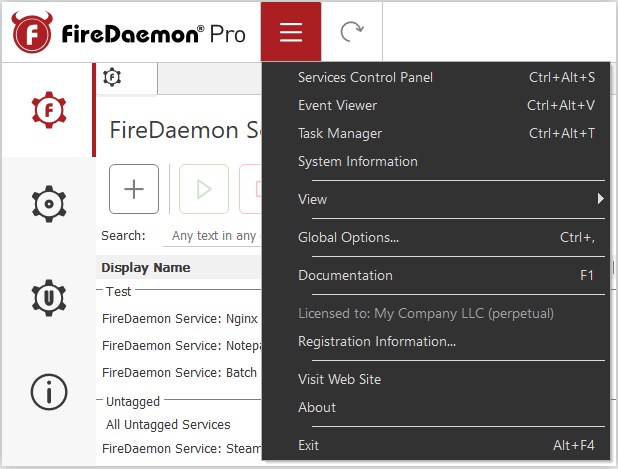This screenshot has width=618, height=469.
Task: Open Task Manager from menu
Action: (x=436, y=133)
